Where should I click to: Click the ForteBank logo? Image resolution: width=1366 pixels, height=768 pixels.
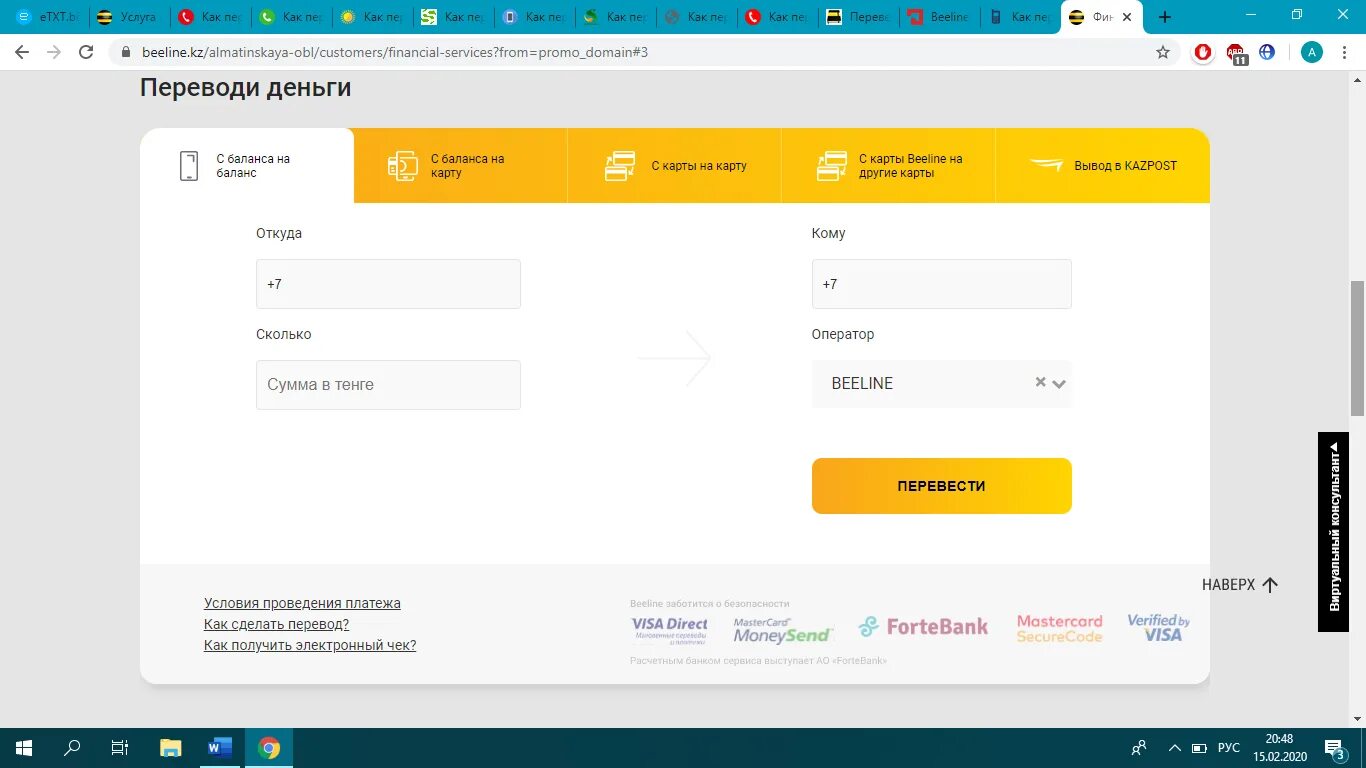pyautogui.click(x=923, y=627)
